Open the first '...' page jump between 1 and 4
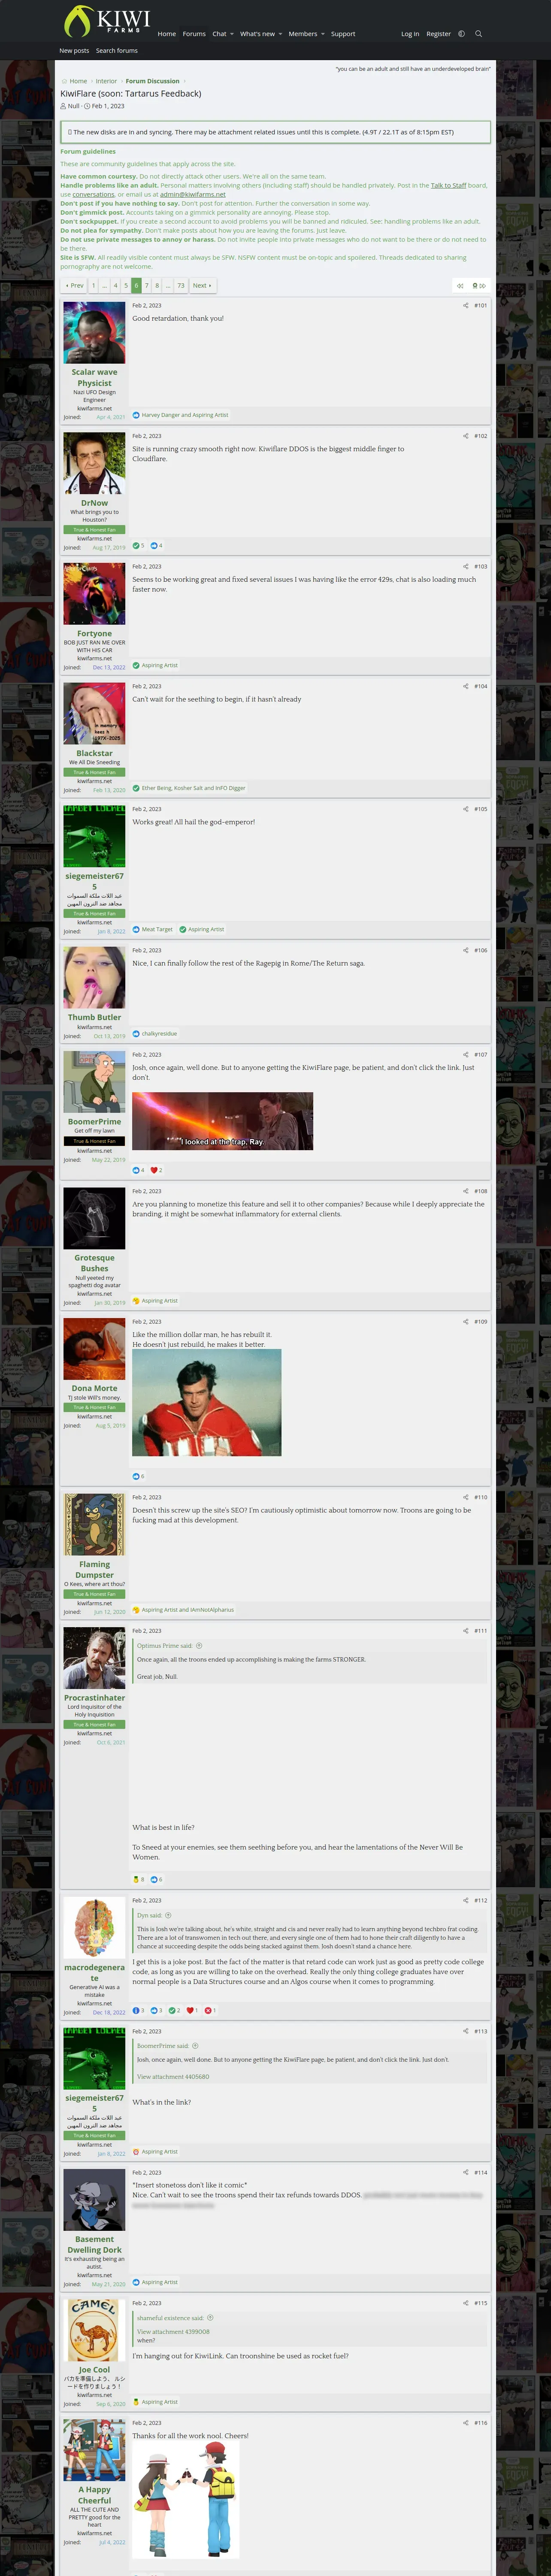551x2576 pixels. click(104, 286)
